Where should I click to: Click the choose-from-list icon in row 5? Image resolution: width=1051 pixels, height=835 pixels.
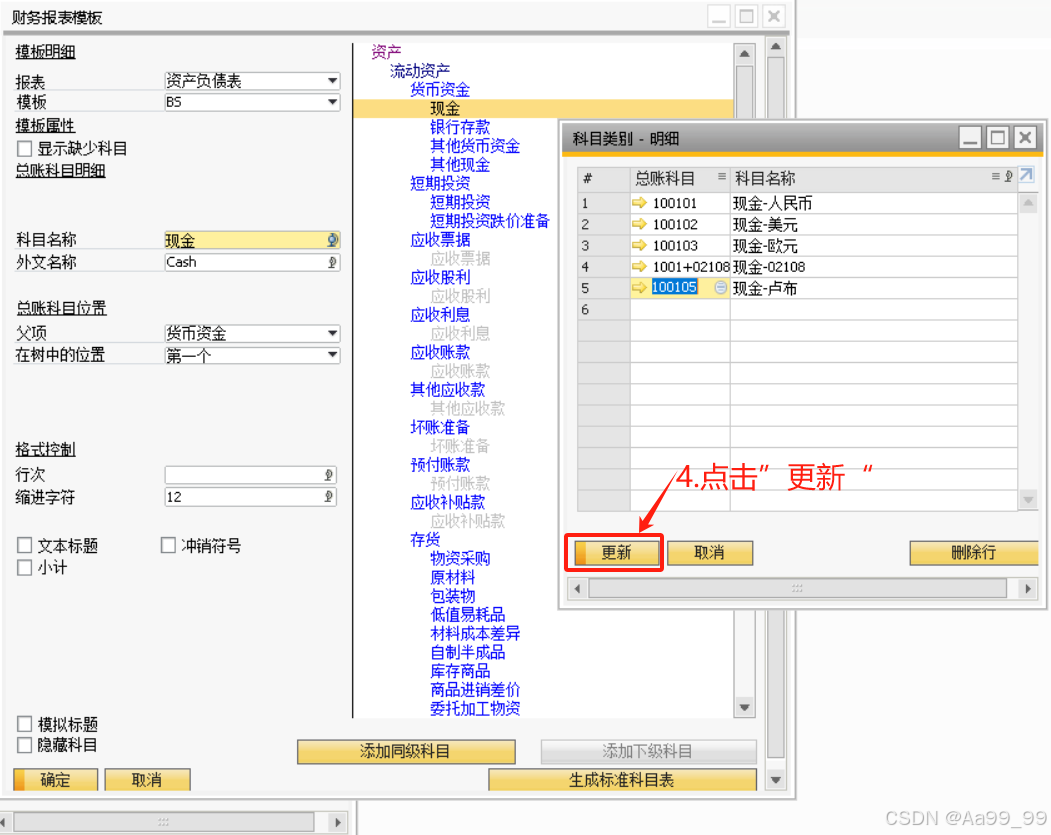coord(721,288)
